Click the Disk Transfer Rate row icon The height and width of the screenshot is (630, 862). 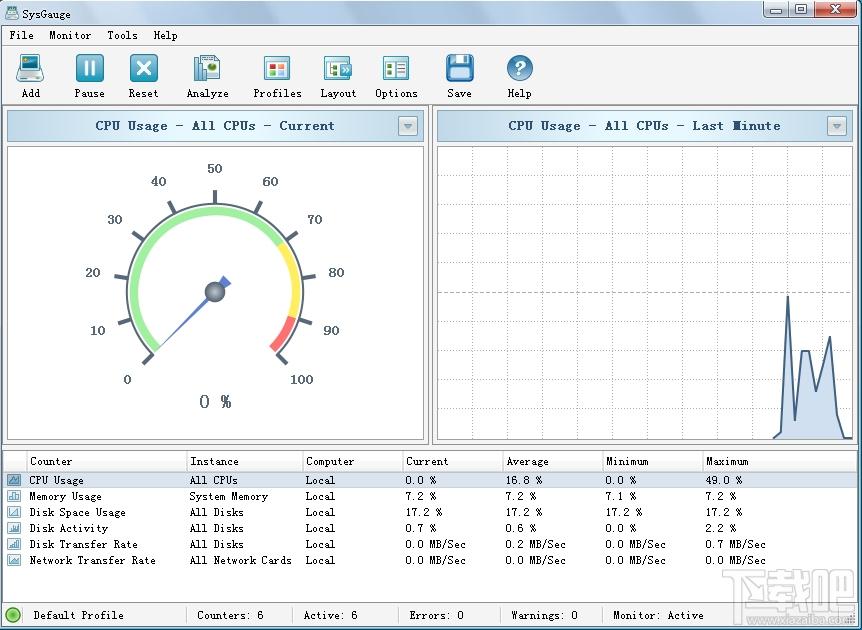point(14,544)
